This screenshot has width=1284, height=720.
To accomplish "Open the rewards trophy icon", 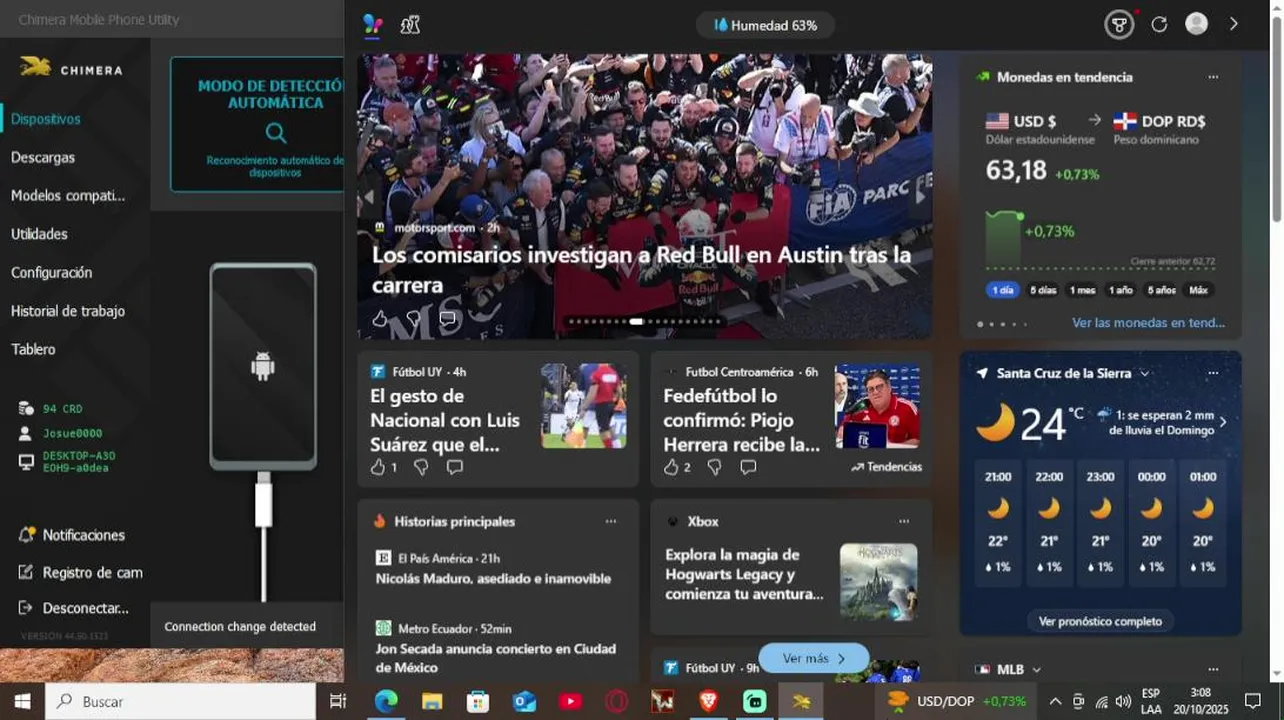I will (x=1119, y=25).
